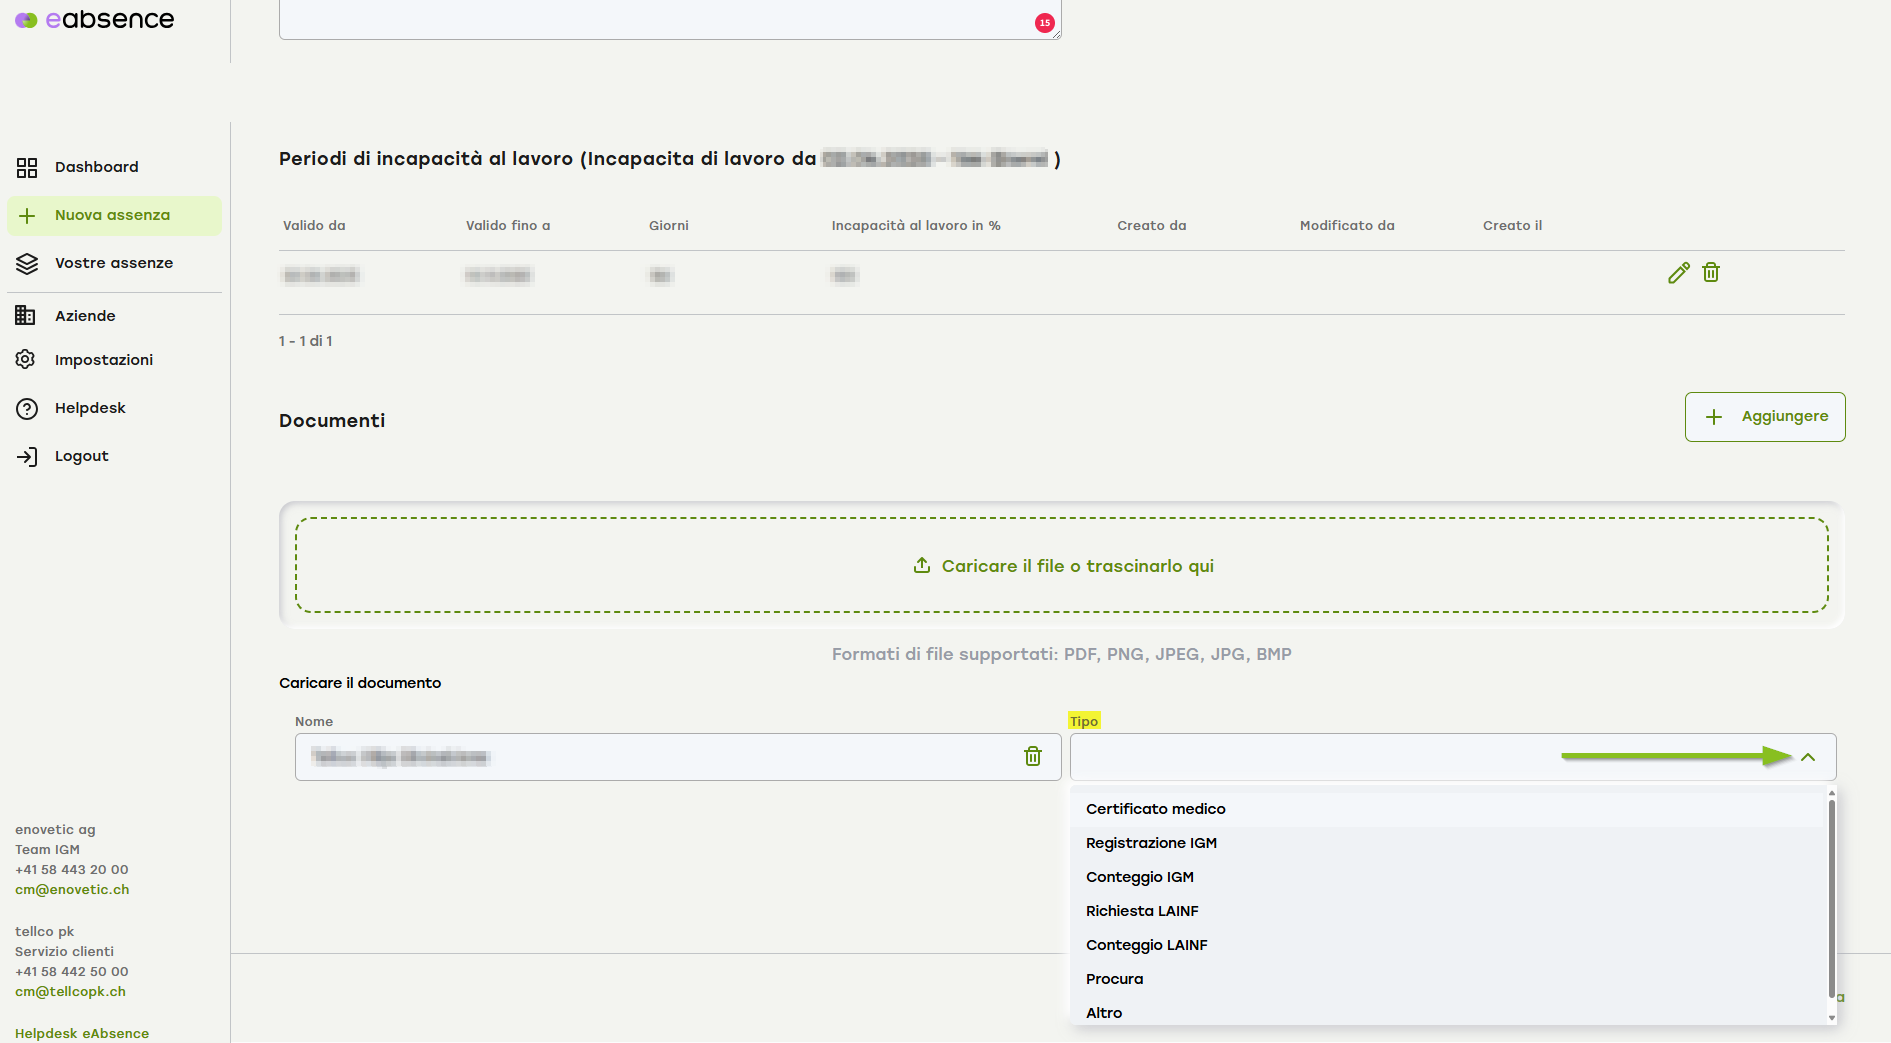The width and height of the screenshot is (1891, 1043).
Task: Click the Logout arrow icon
Action: (27, 457)
